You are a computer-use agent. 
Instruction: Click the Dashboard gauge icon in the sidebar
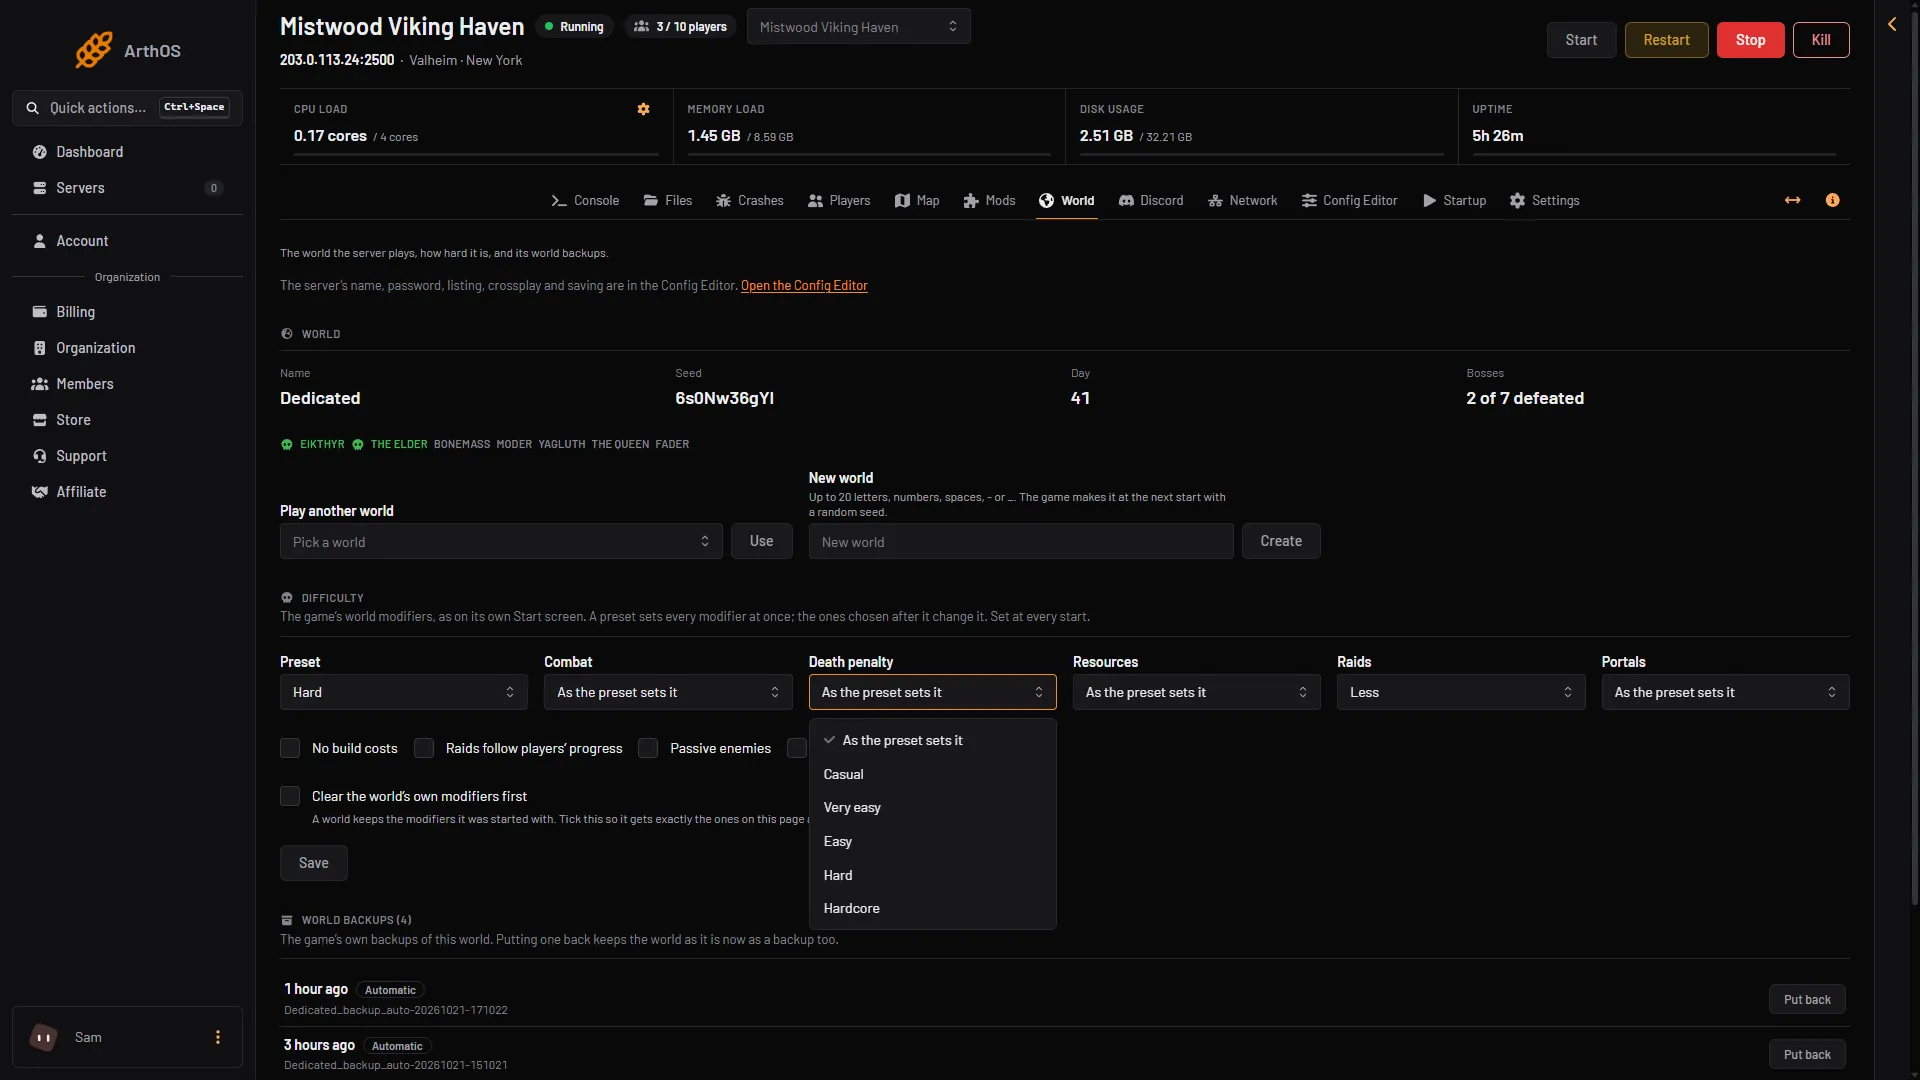(x=40, y=152)
